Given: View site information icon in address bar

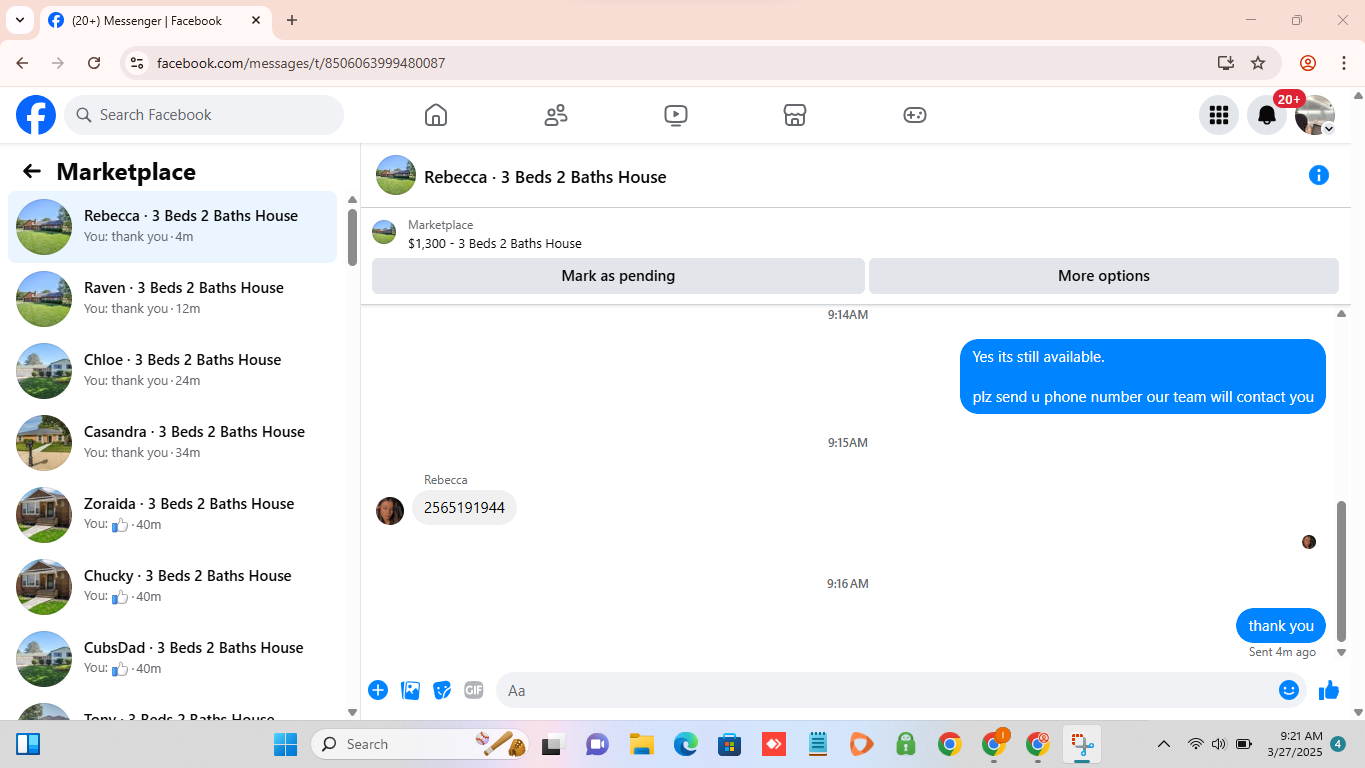Looking at the screenshot, I should pyautogui.click(x=137, y=63).
